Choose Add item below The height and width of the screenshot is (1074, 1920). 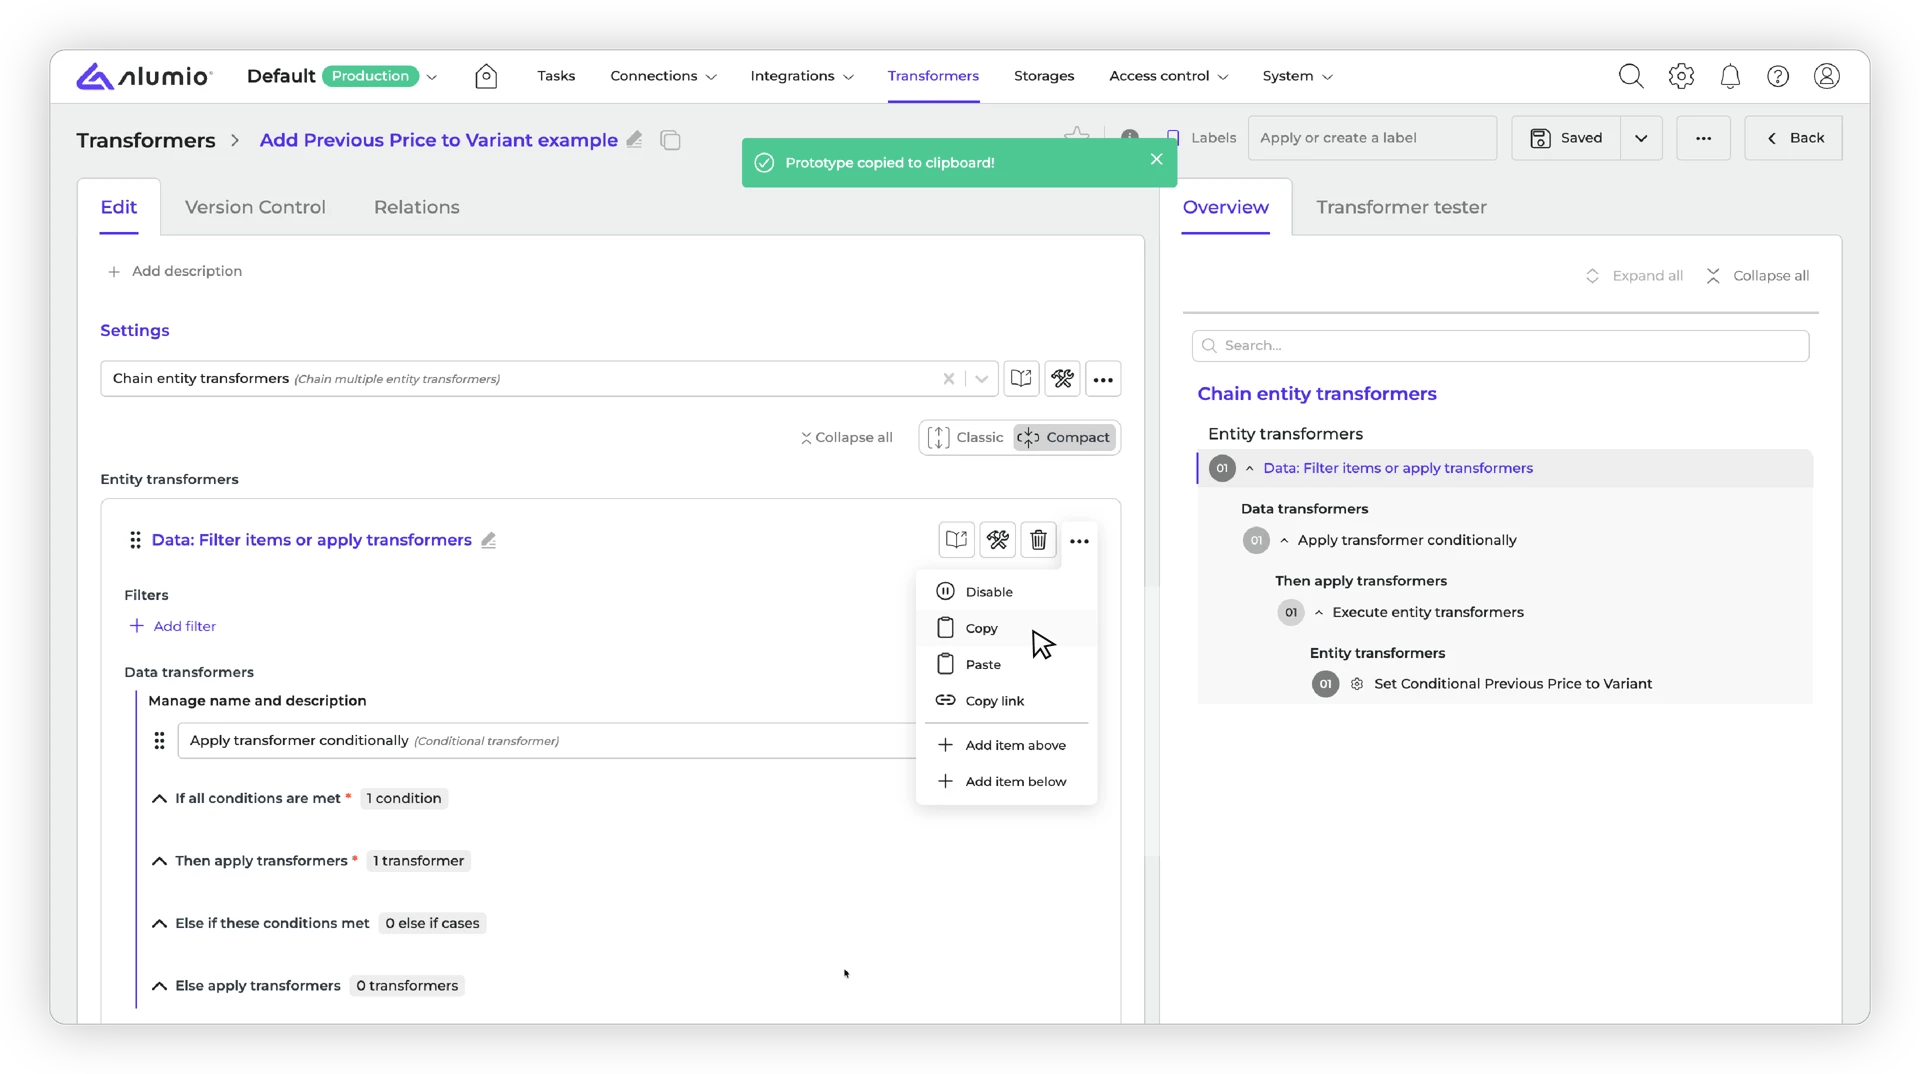tap(1006, 782)
